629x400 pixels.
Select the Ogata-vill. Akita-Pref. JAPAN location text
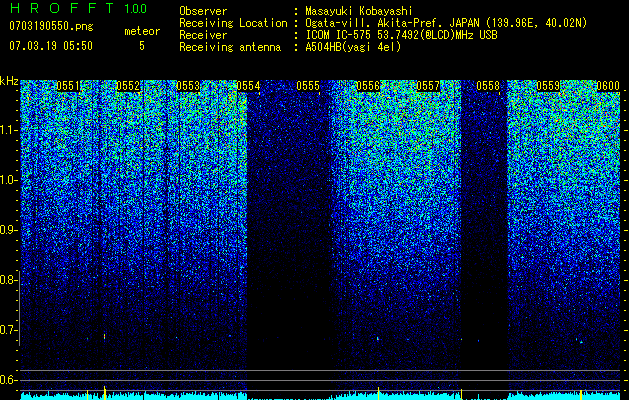click(446, 23)
